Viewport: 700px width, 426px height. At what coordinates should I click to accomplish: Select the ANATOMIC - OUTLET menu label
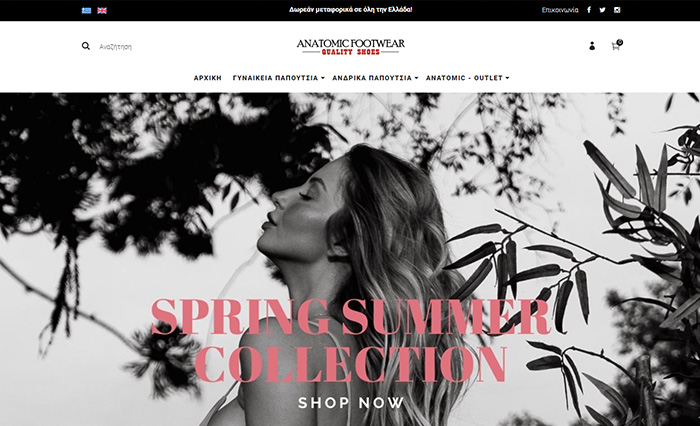point(464,78)
